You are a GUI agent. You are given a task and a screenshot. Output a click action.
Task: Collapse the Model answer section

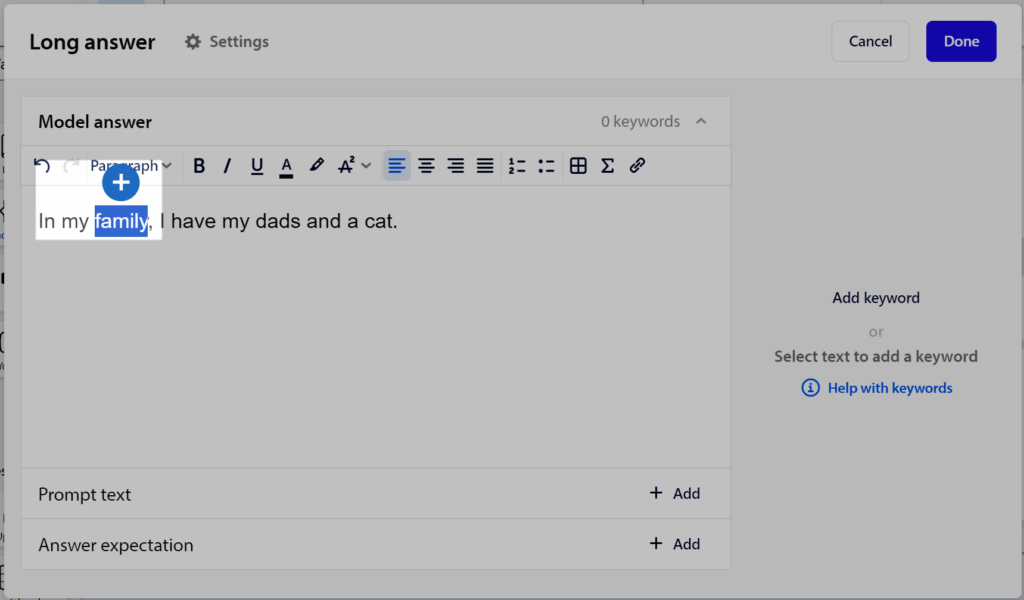tap(701, 121)
